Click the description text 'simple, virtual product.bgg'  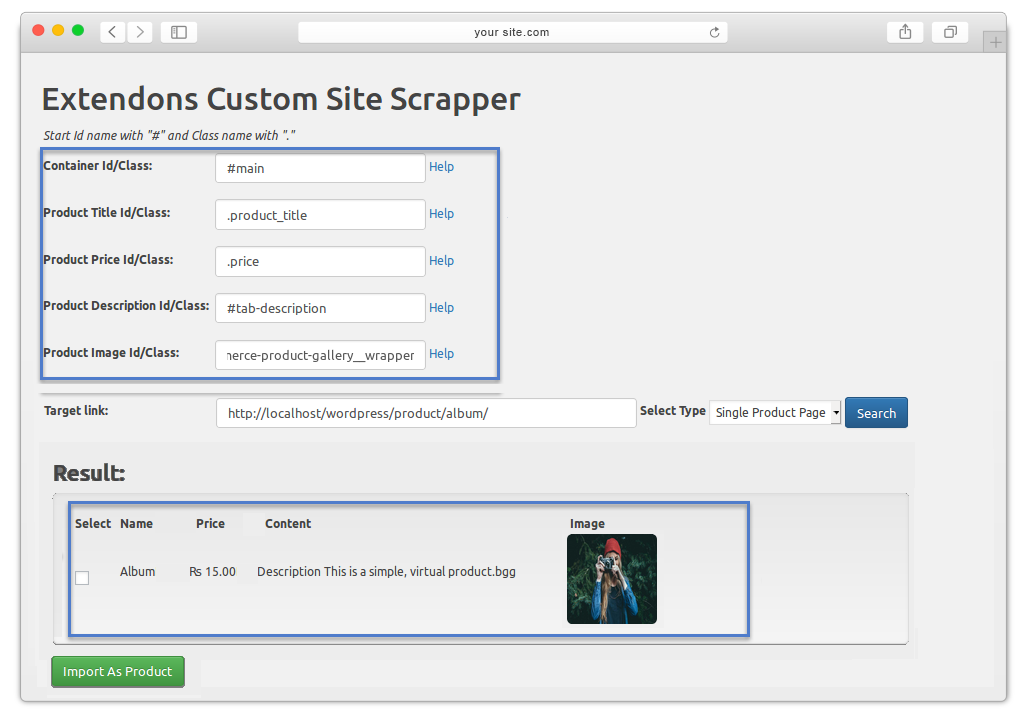442,572
